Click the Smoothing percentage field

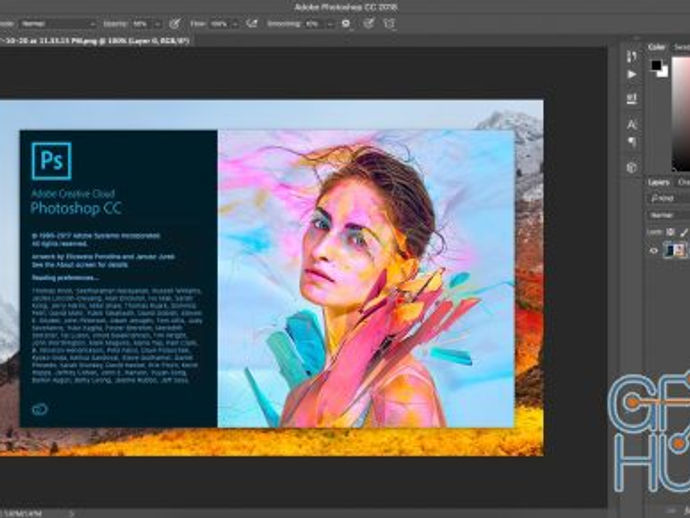click(314, 24)
